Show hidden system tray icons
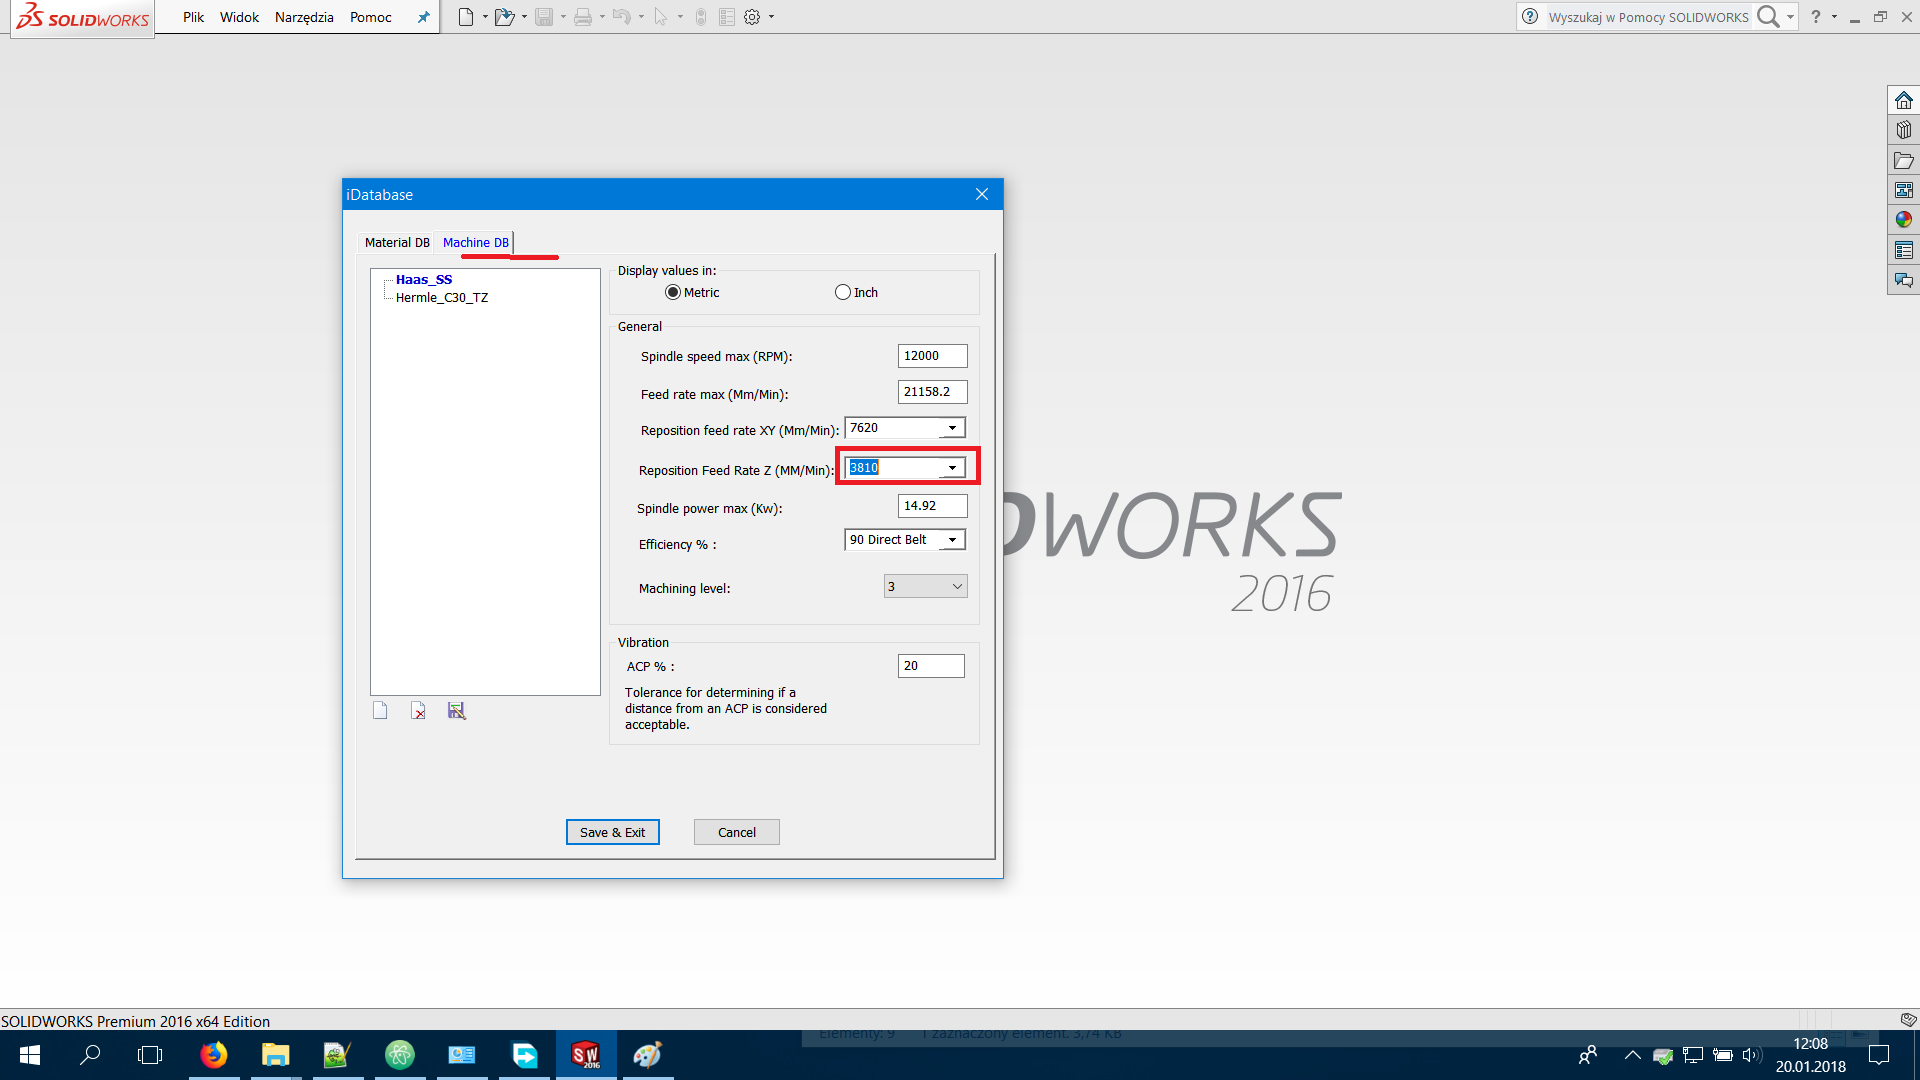1920x1080 pixels. tap(1633, 1055)
